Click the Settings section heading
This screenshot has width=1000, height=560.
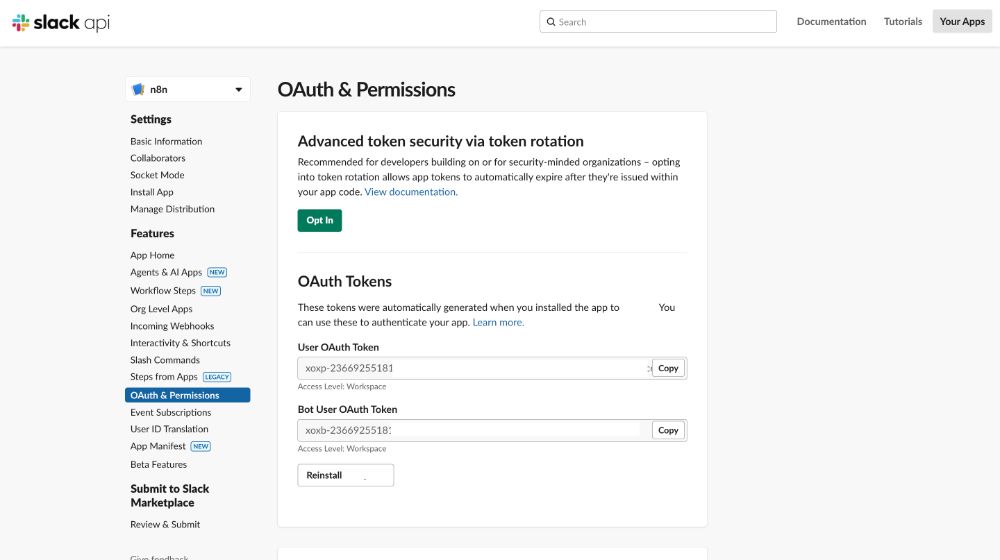coord(151,119)
